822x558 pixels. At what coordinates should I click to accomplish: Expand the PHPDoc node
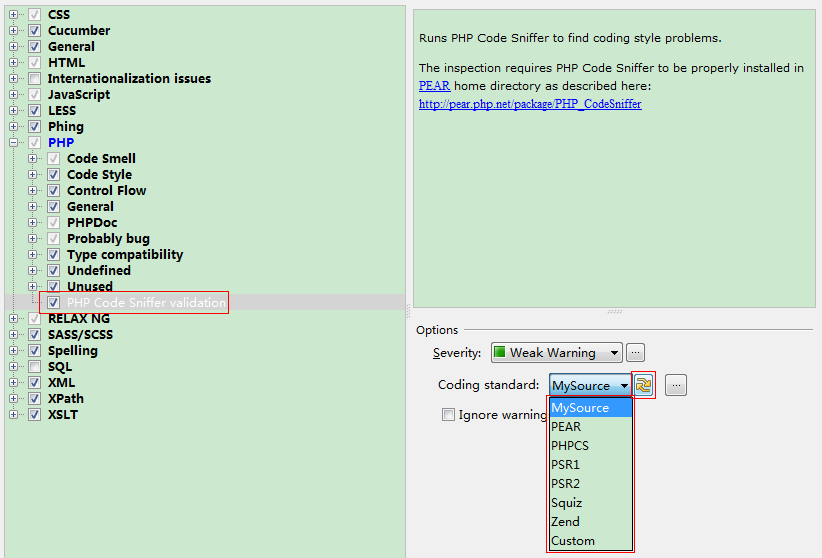coord(33,222)
